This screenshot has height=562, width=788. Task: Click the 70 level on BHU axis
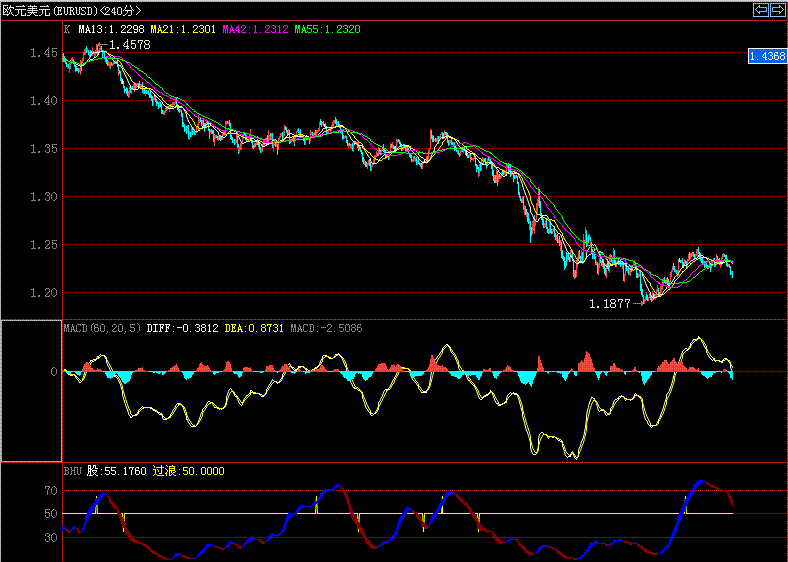point(50,491)
